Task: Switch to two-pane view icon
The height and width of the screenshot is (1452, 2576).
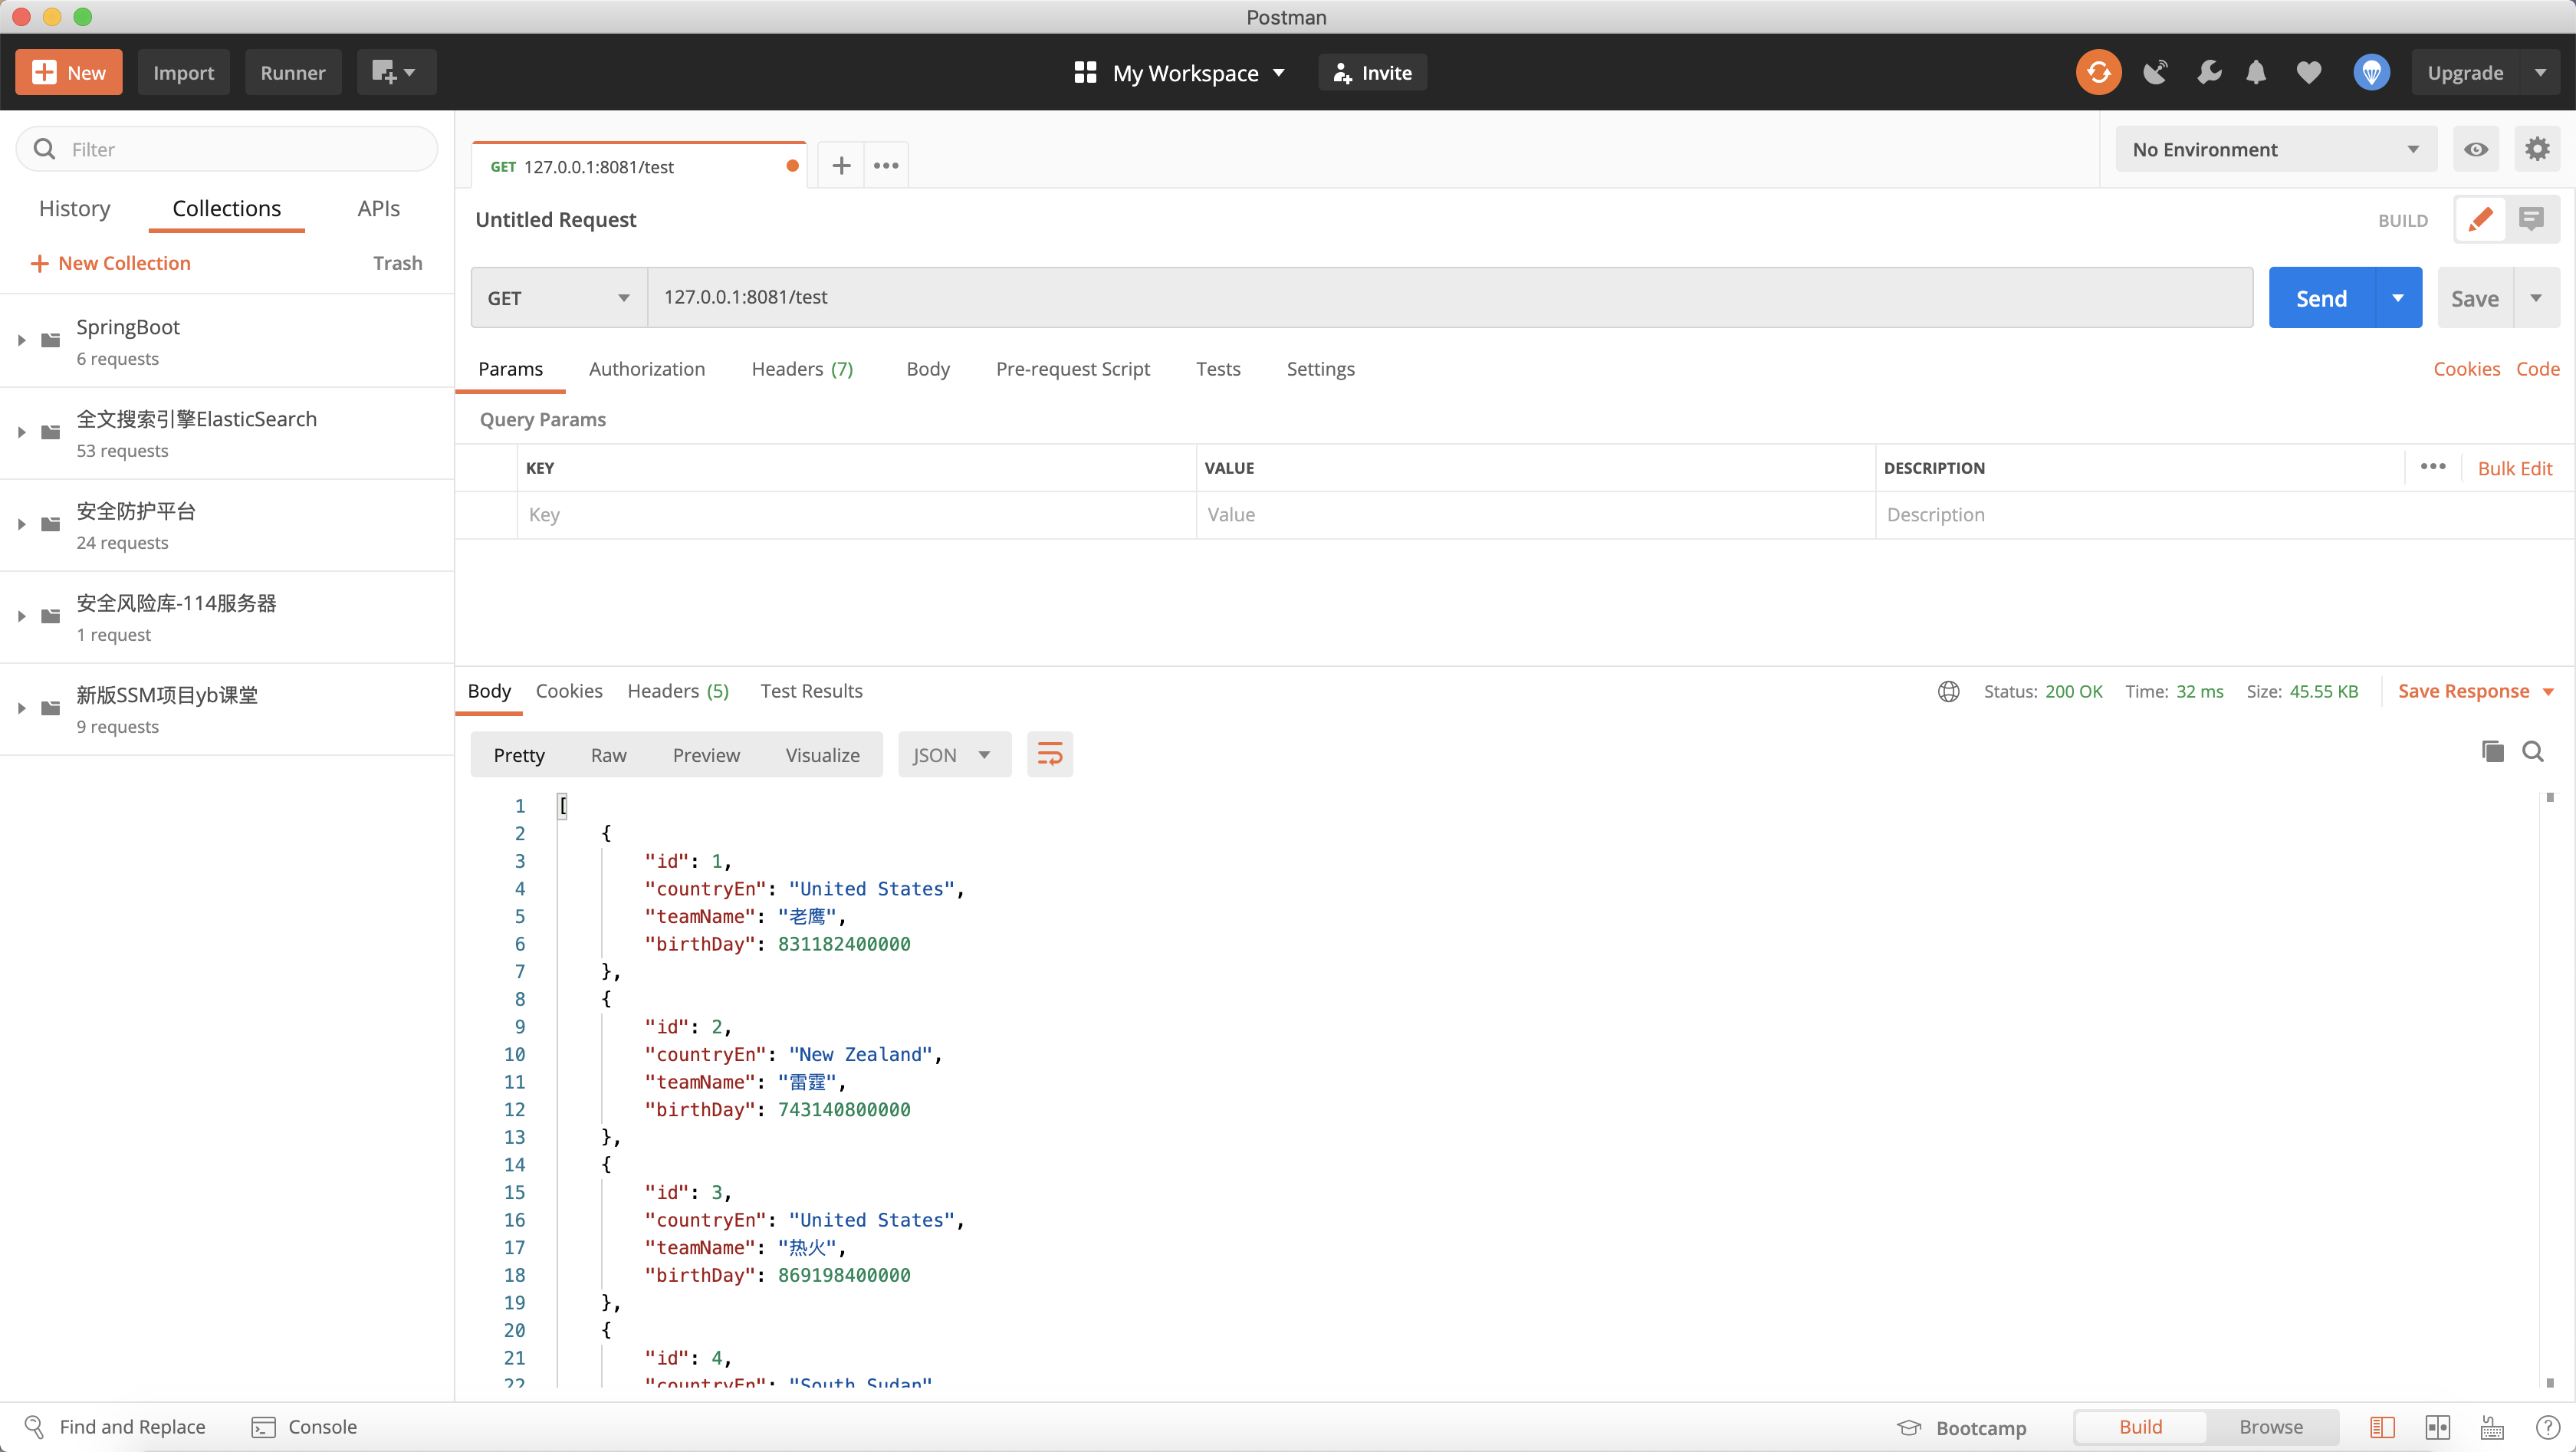Action: click(x=2438, y=1428)
